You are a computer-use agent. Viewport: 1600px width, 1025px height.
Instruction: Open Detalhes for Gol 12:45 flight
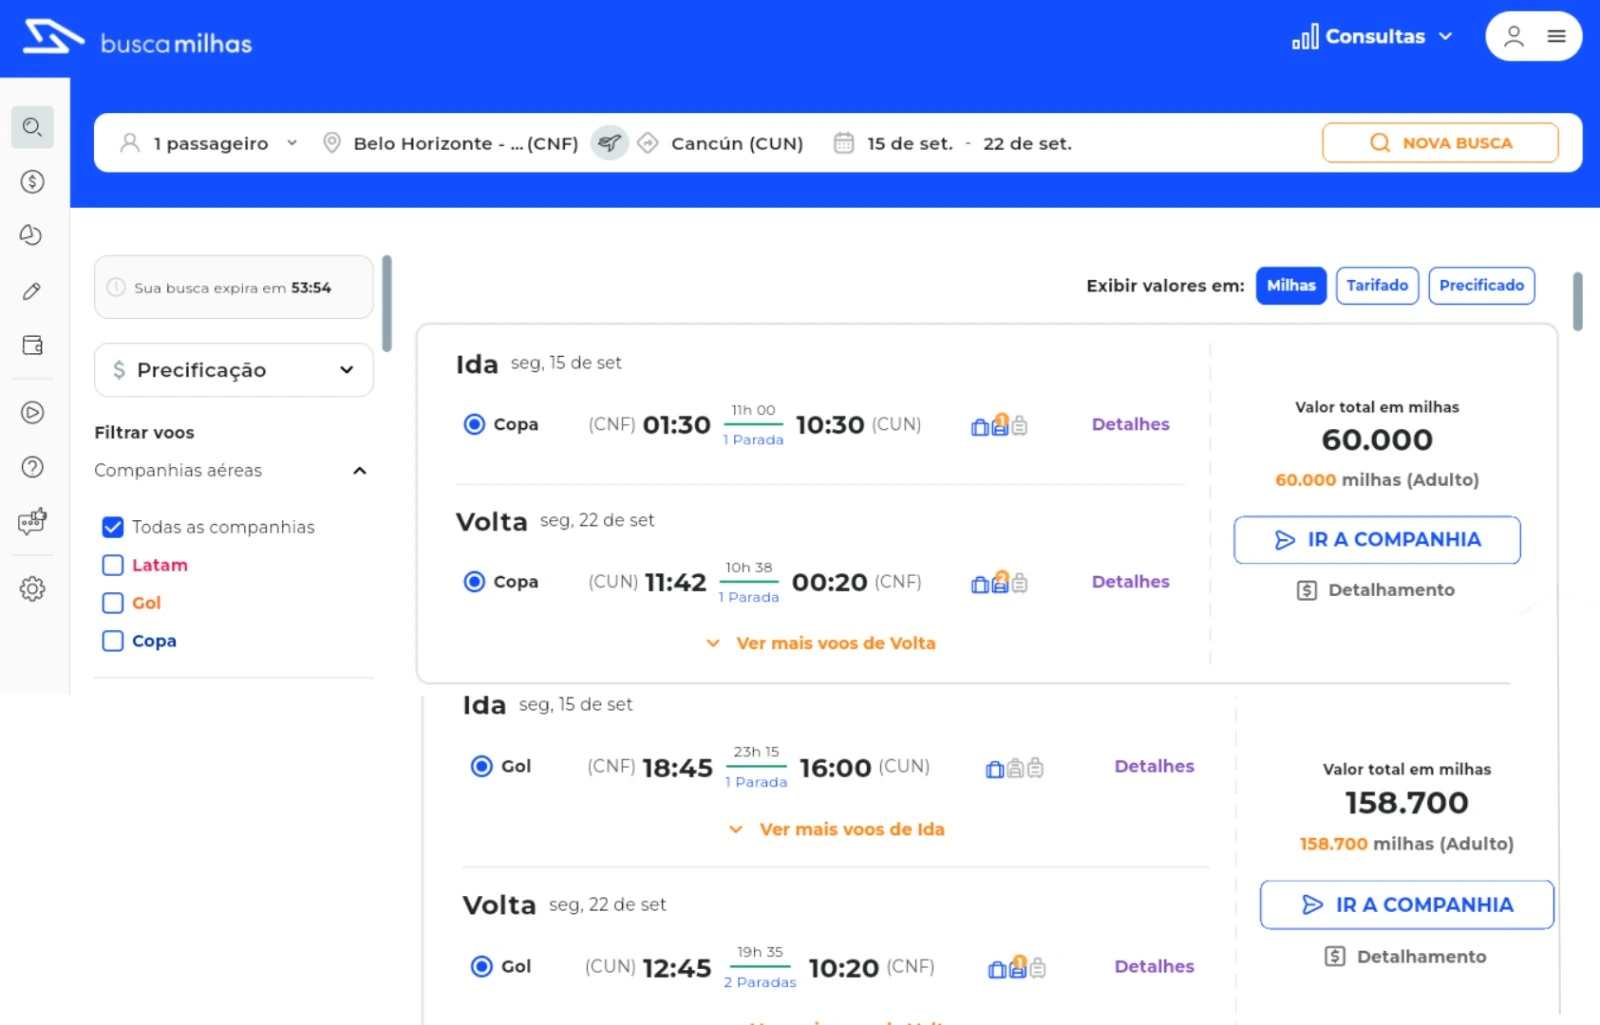click(1154, 966)
